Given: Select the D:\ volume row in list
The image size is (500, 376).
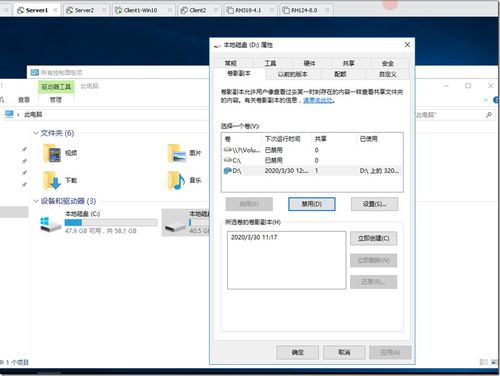Looking at the screenshot, I should [x=312, y=171].
